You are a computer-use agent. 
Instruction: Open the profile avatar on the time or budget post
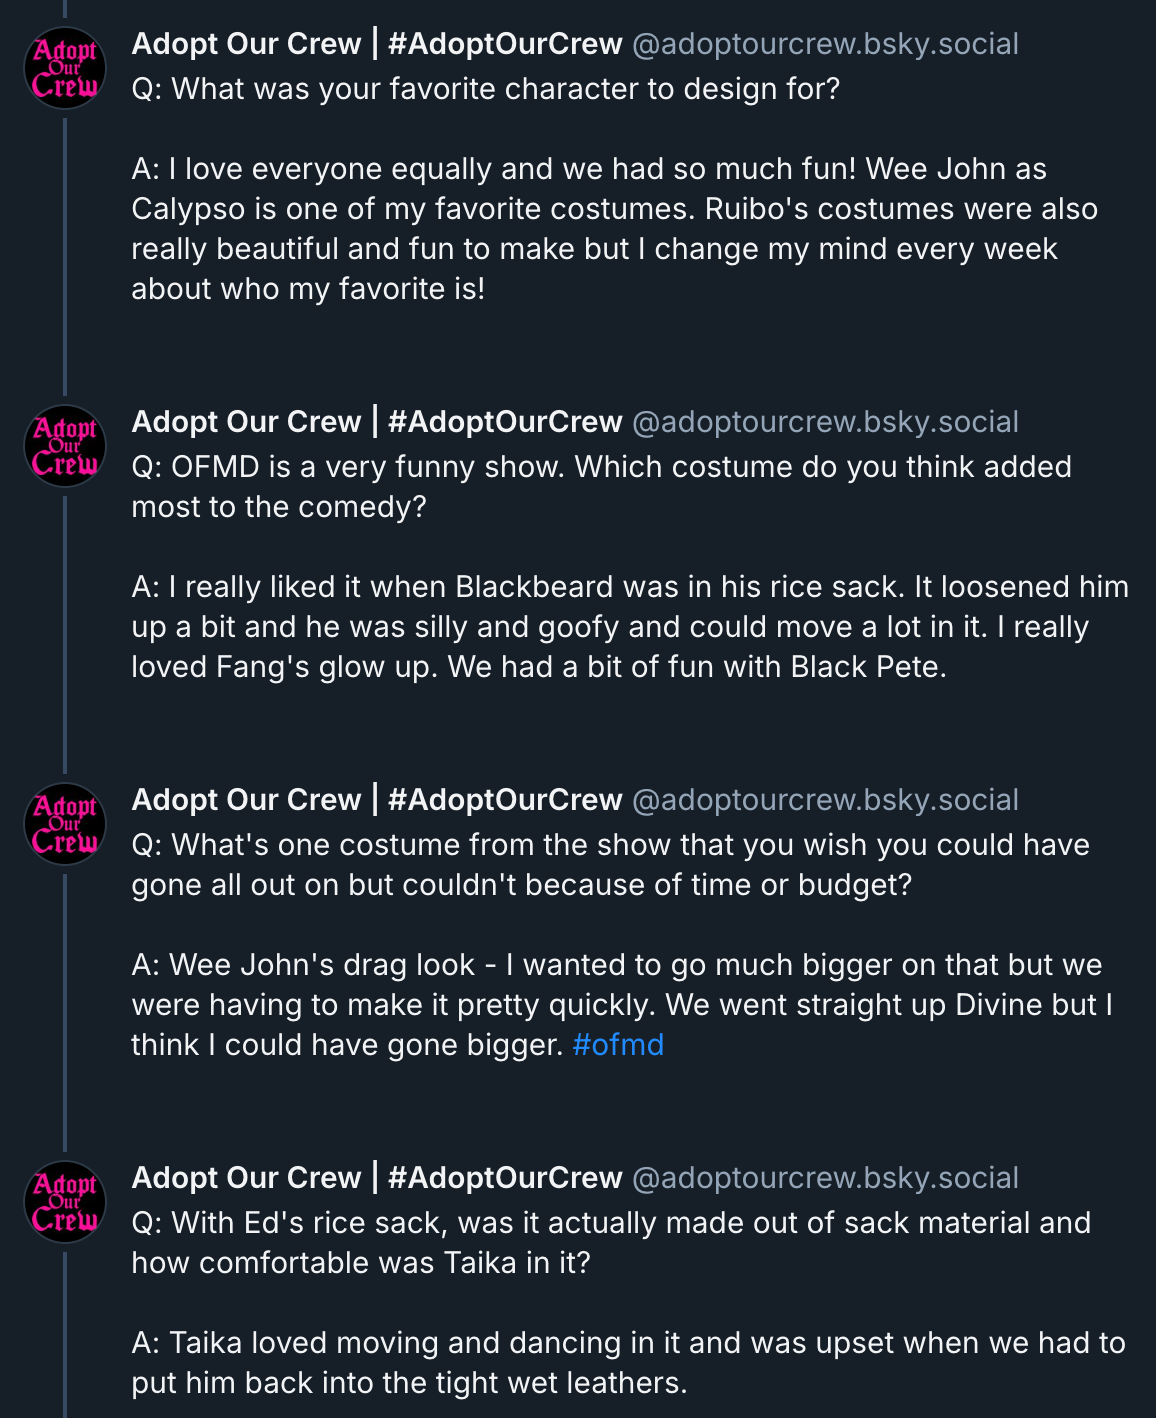(65, 823)
